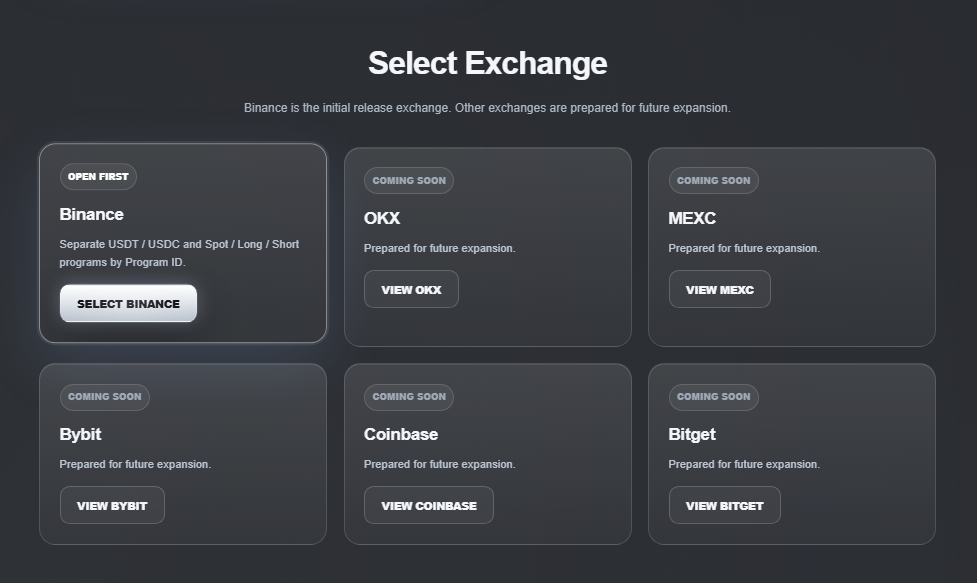Click 'Prepared for future expansion.' under OKX
This screenshot has width=977, height=583.
pos(439,248)
